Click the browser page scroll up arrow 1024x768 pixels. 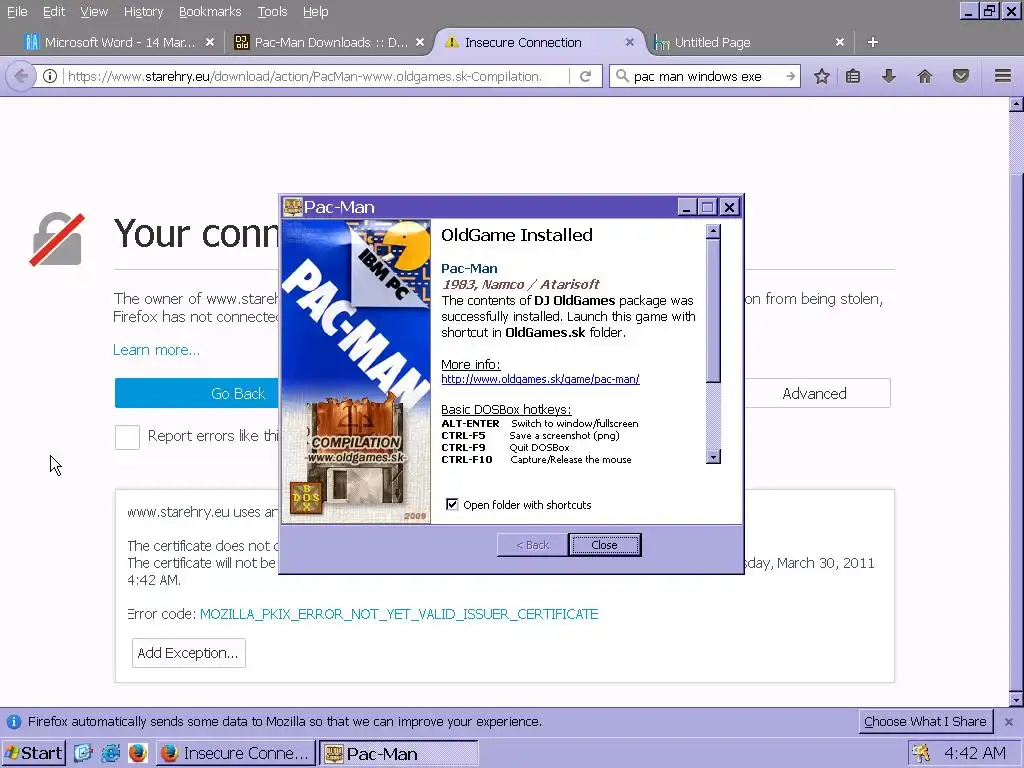(1016, 104)
